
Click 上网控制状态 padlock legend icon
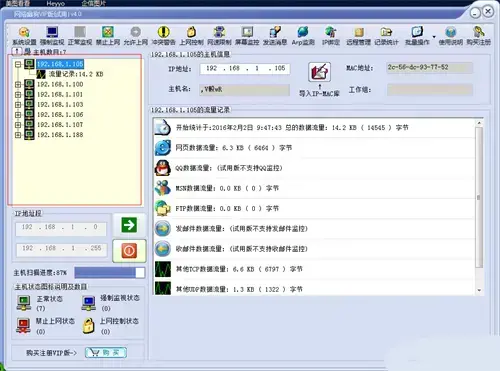click(x=89, y=326)
